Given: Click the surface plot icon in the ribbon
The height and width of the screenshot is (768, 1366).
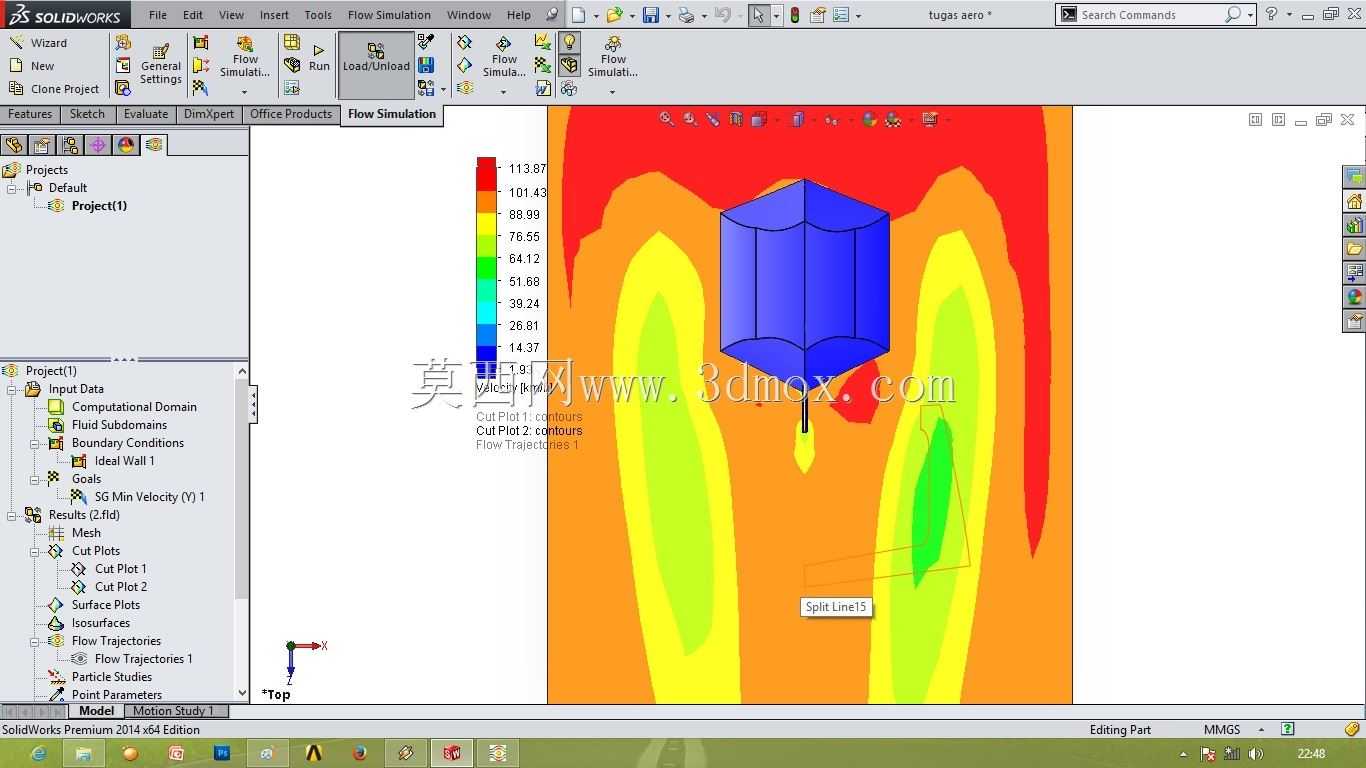Looking at the screenshot, I should (x=464, y=65).
